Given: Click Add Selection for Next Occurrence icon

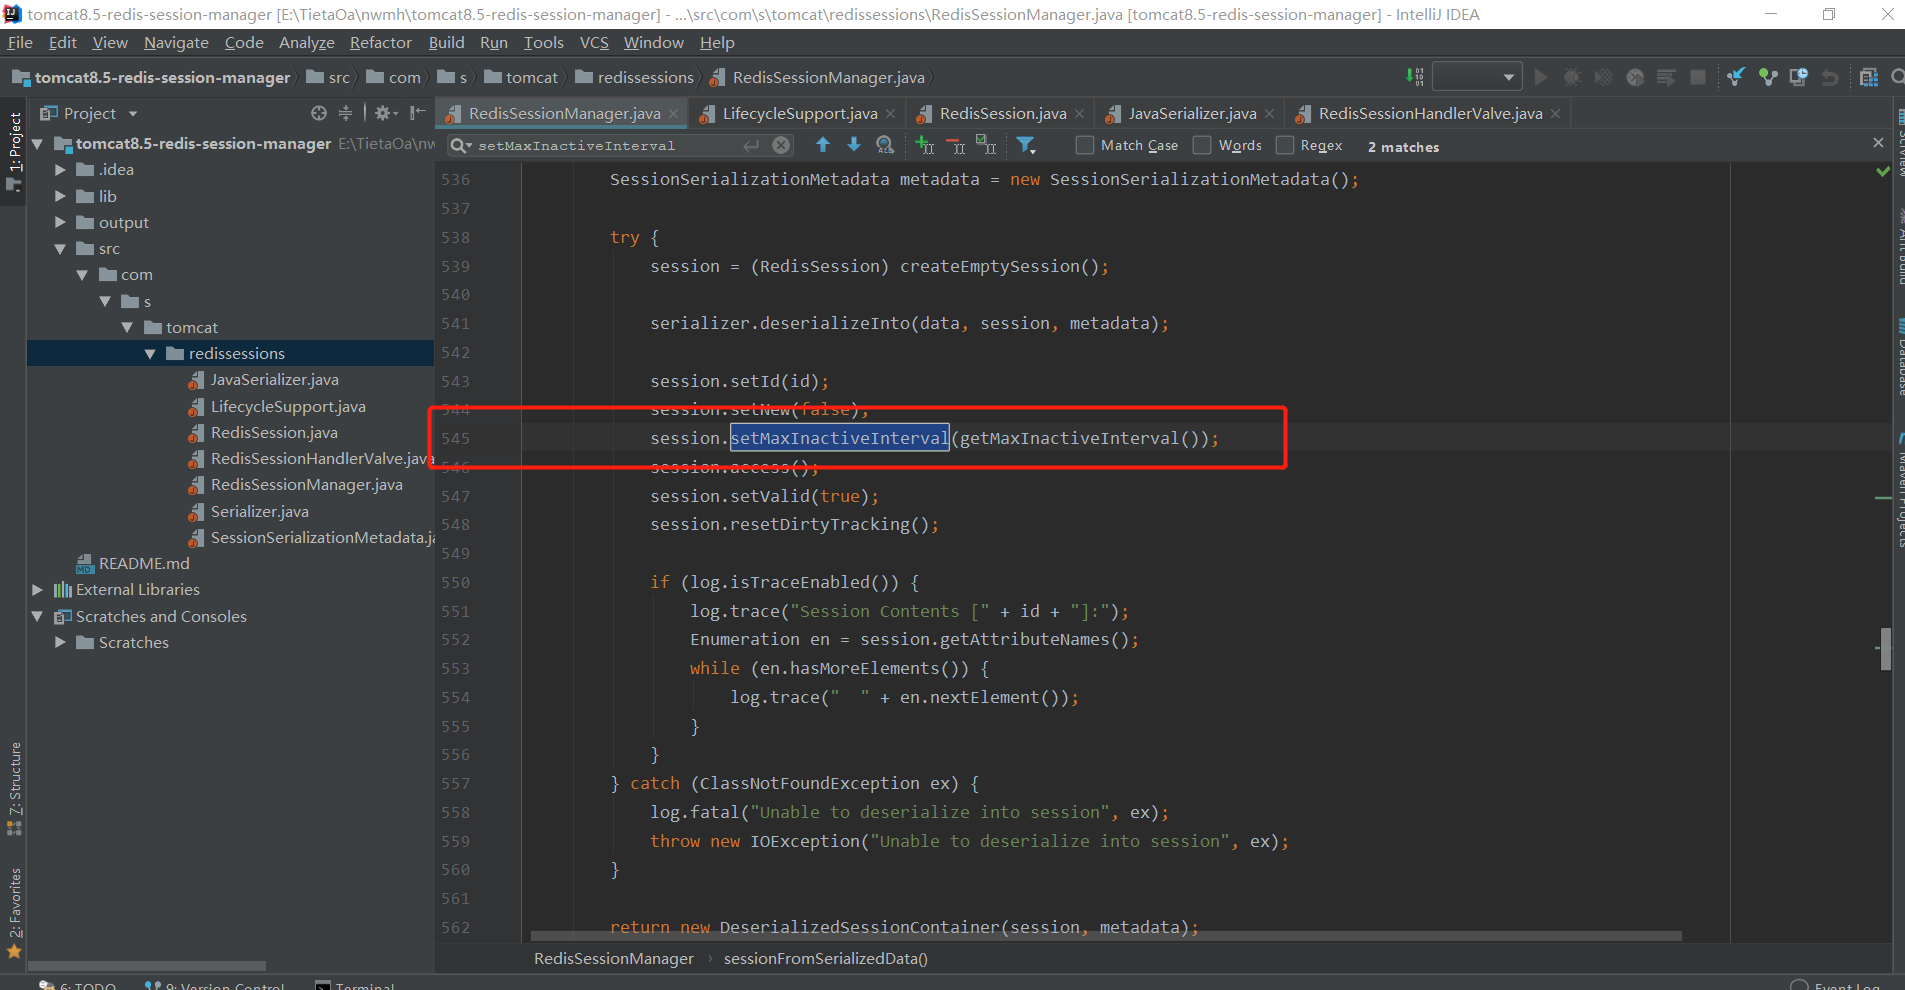Looking at the screenshot, I should 925,145.
